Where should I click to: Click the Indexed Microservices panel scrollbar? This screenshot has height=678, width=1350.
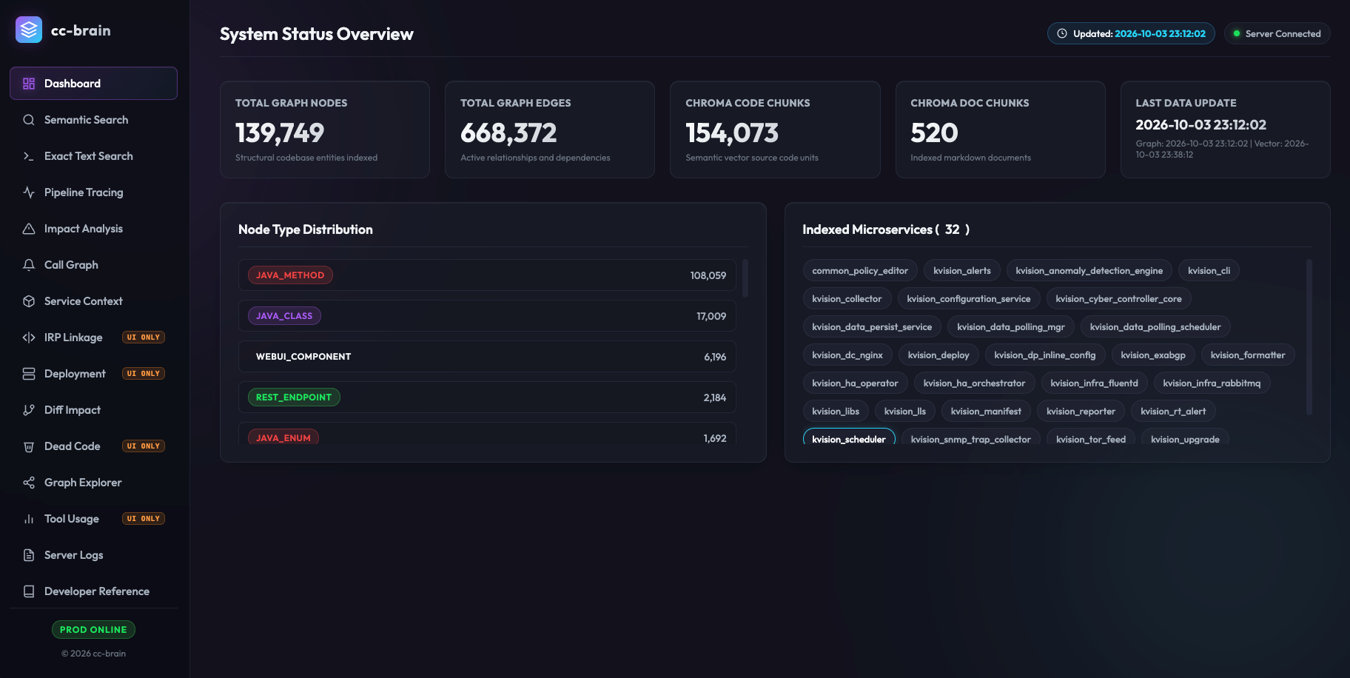[x=1309, y=337]
